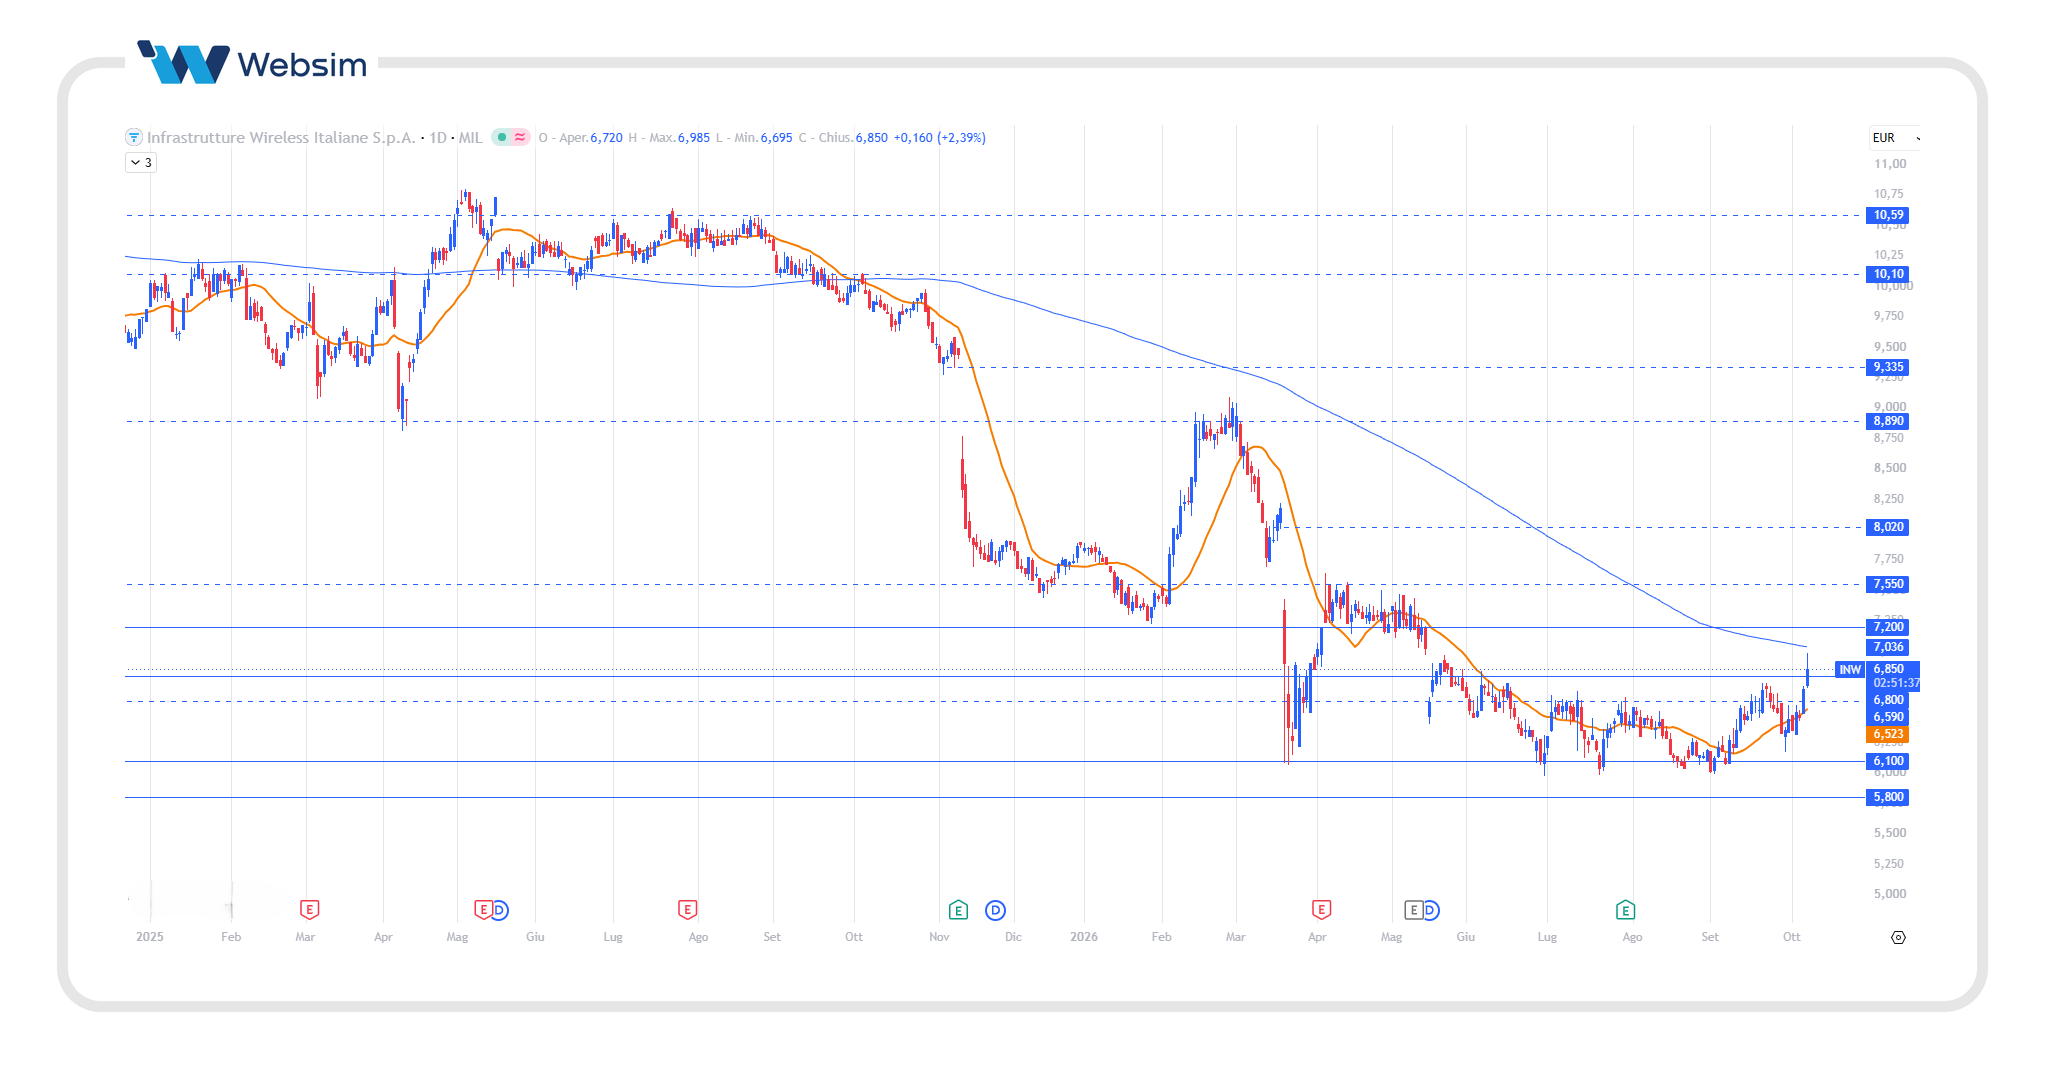The image size is (2045, 1069).
Task: Select the 7,036 moving average label
Action: tap(1888, 647)
